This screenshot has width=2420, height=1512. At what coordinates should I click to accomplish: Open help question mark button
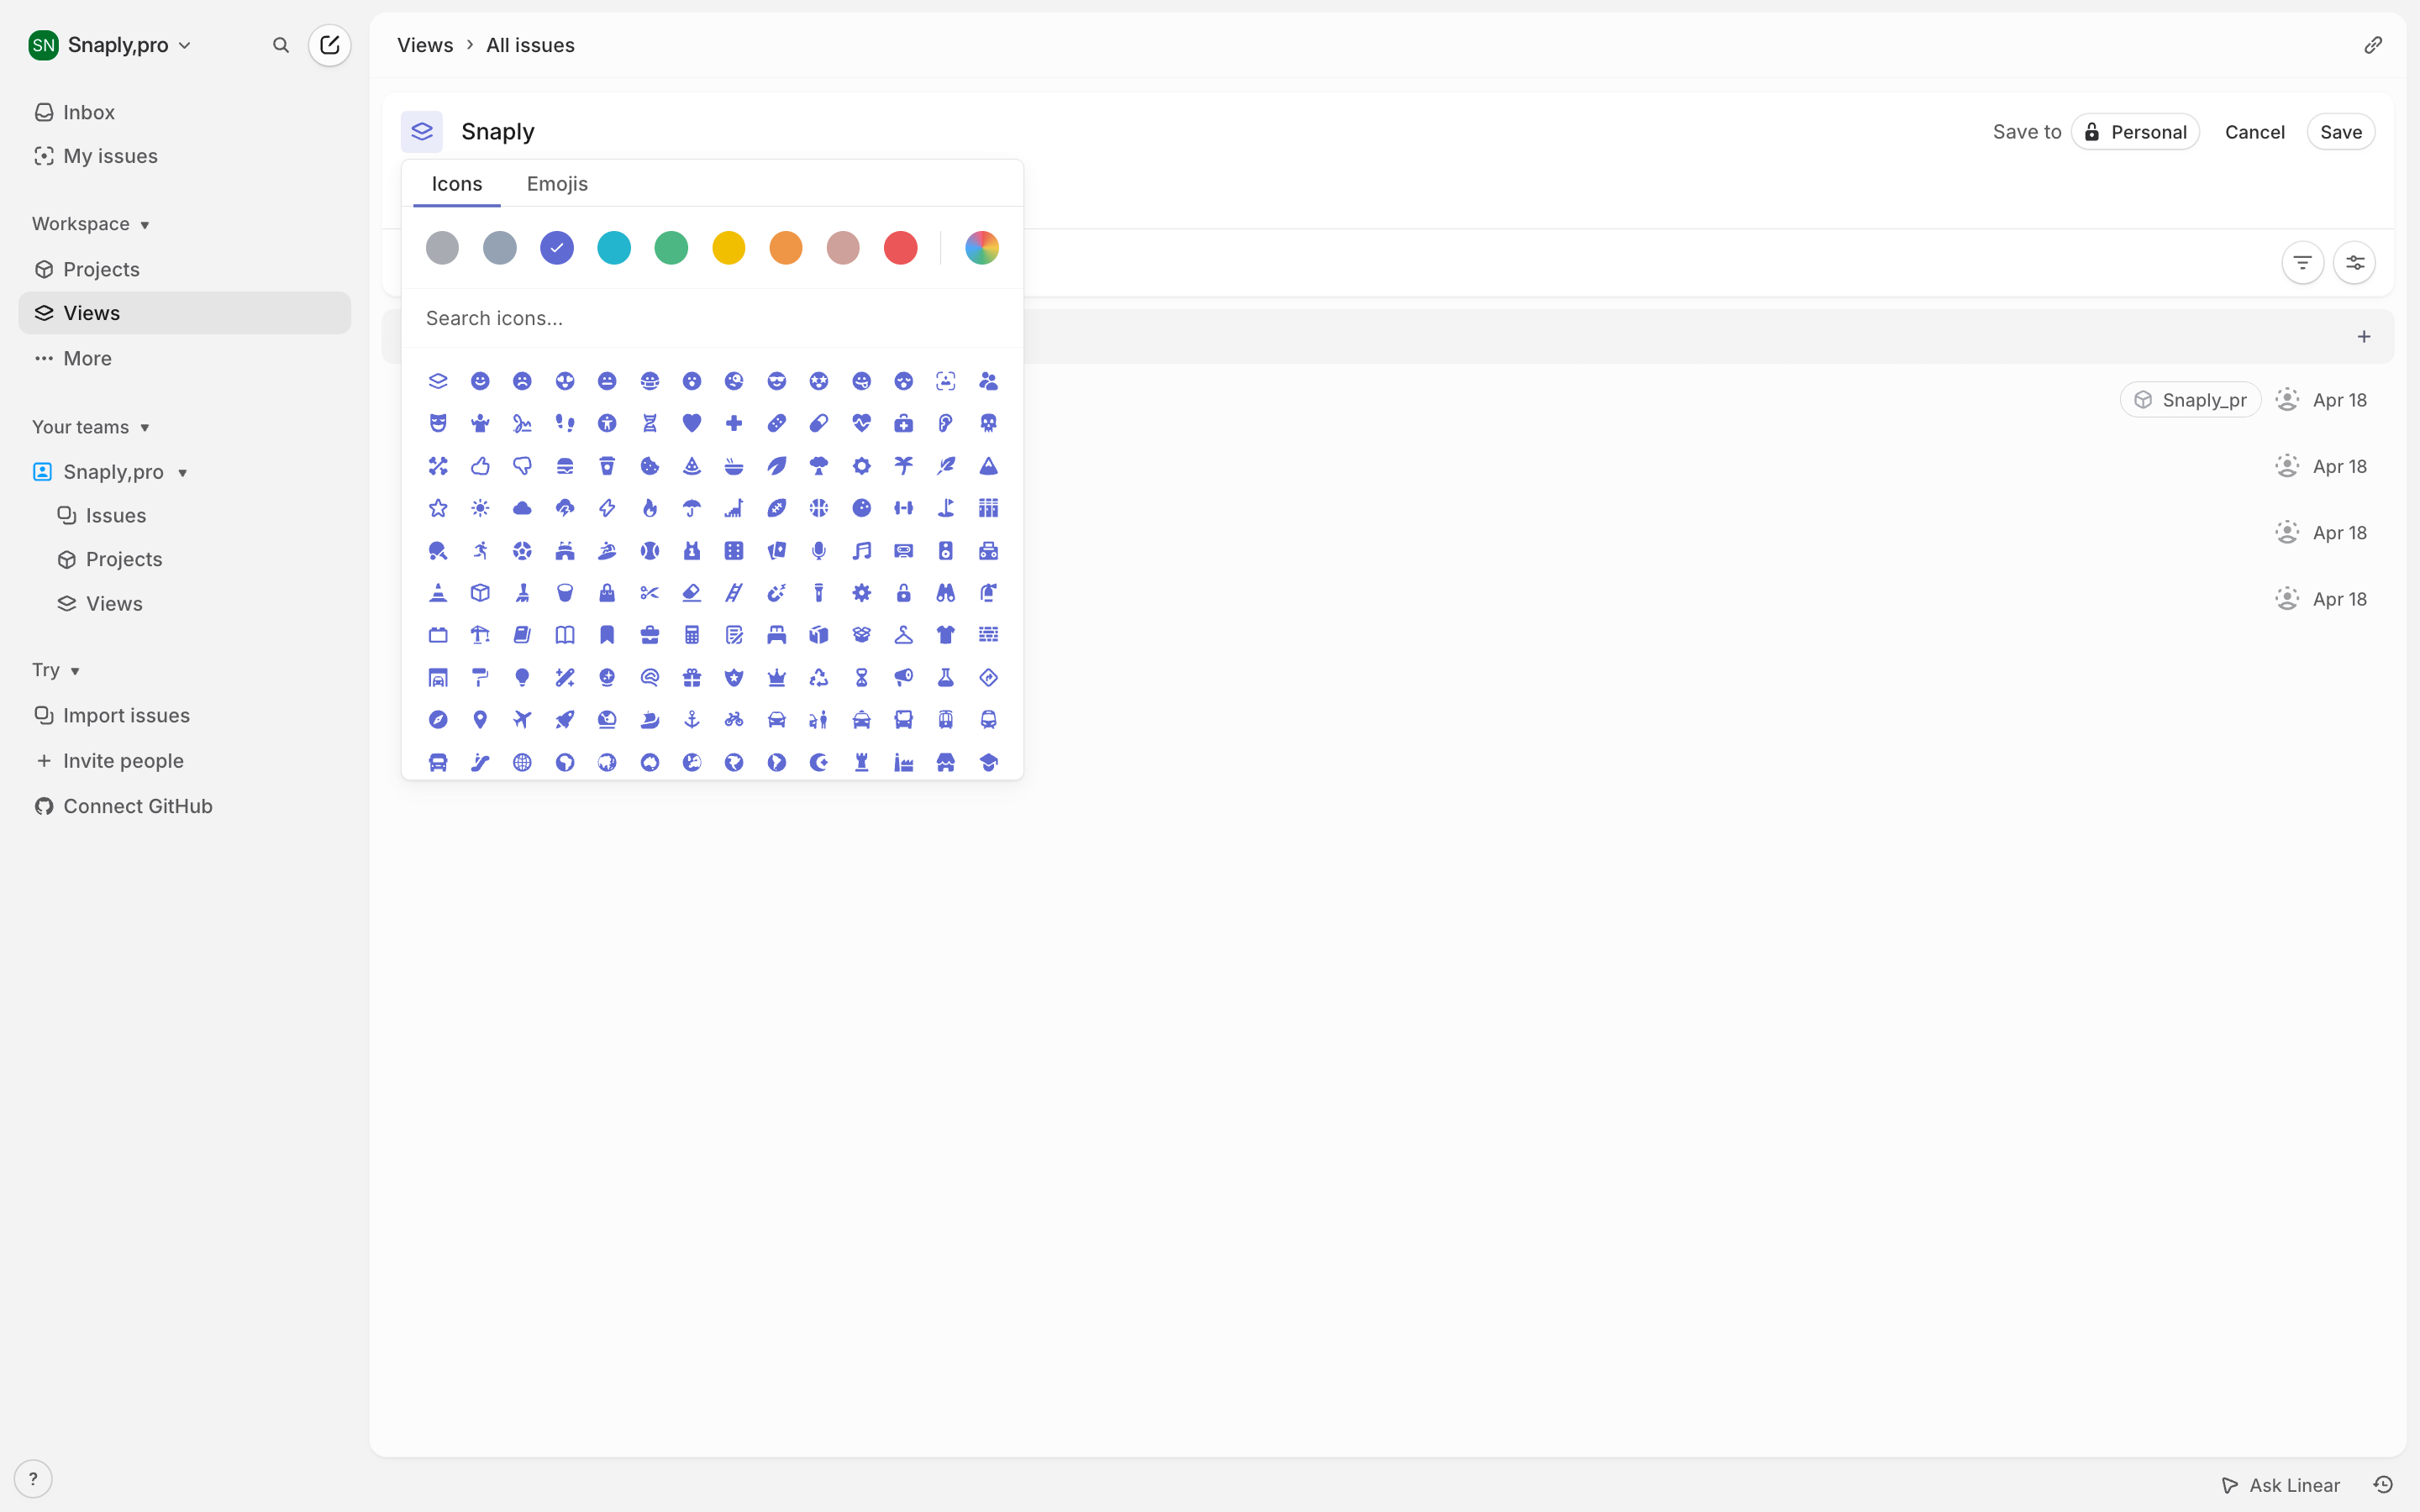tap(33, 1479)
